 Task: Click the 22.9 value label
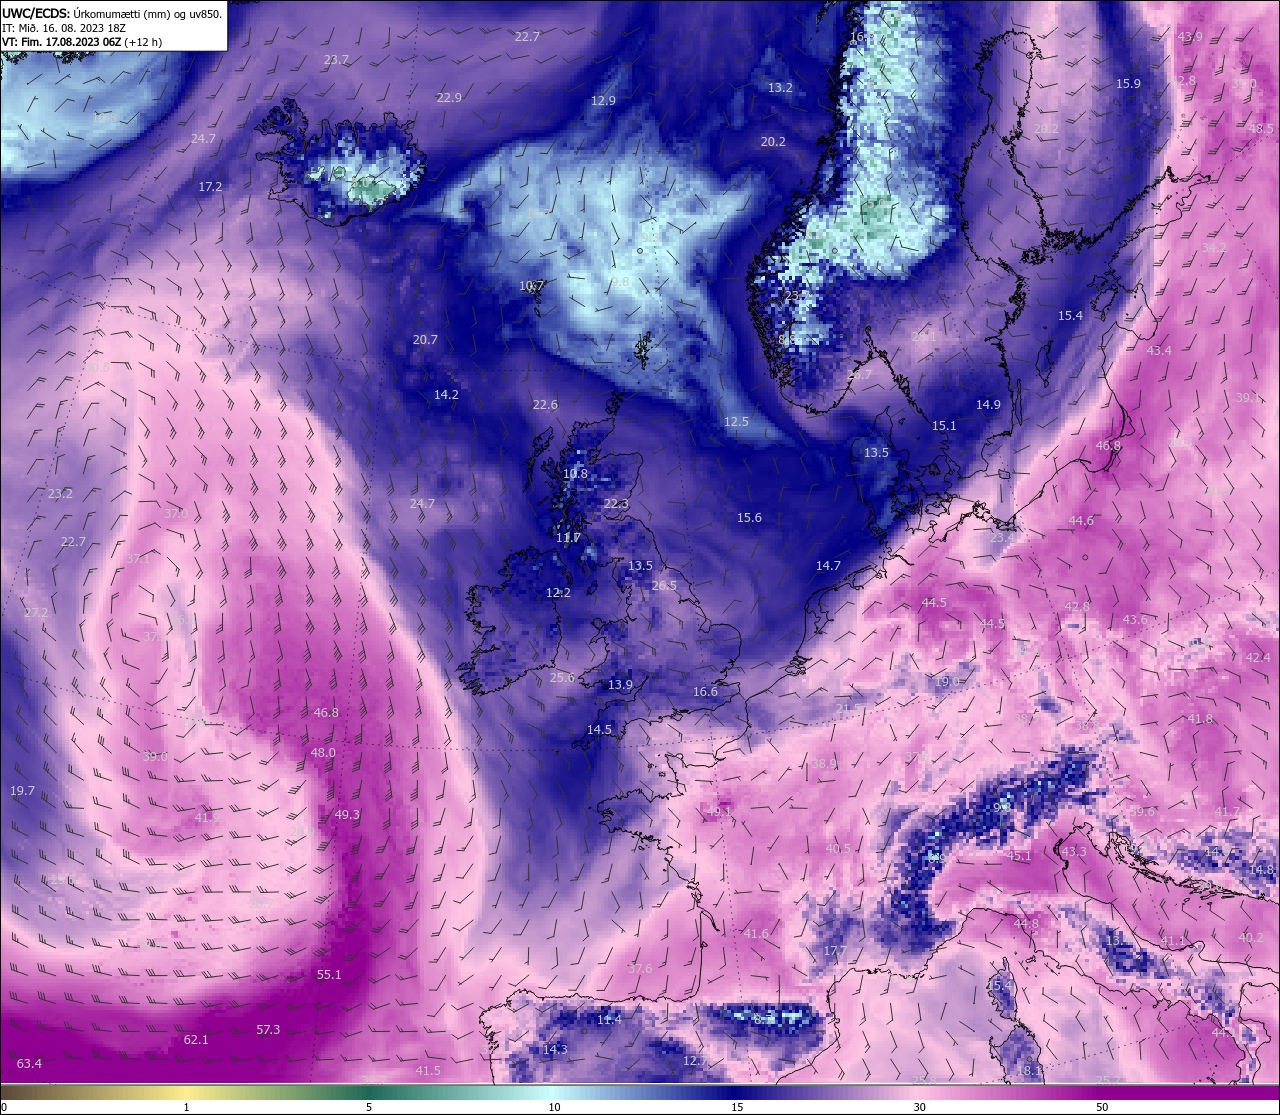[x=449, y=98]
